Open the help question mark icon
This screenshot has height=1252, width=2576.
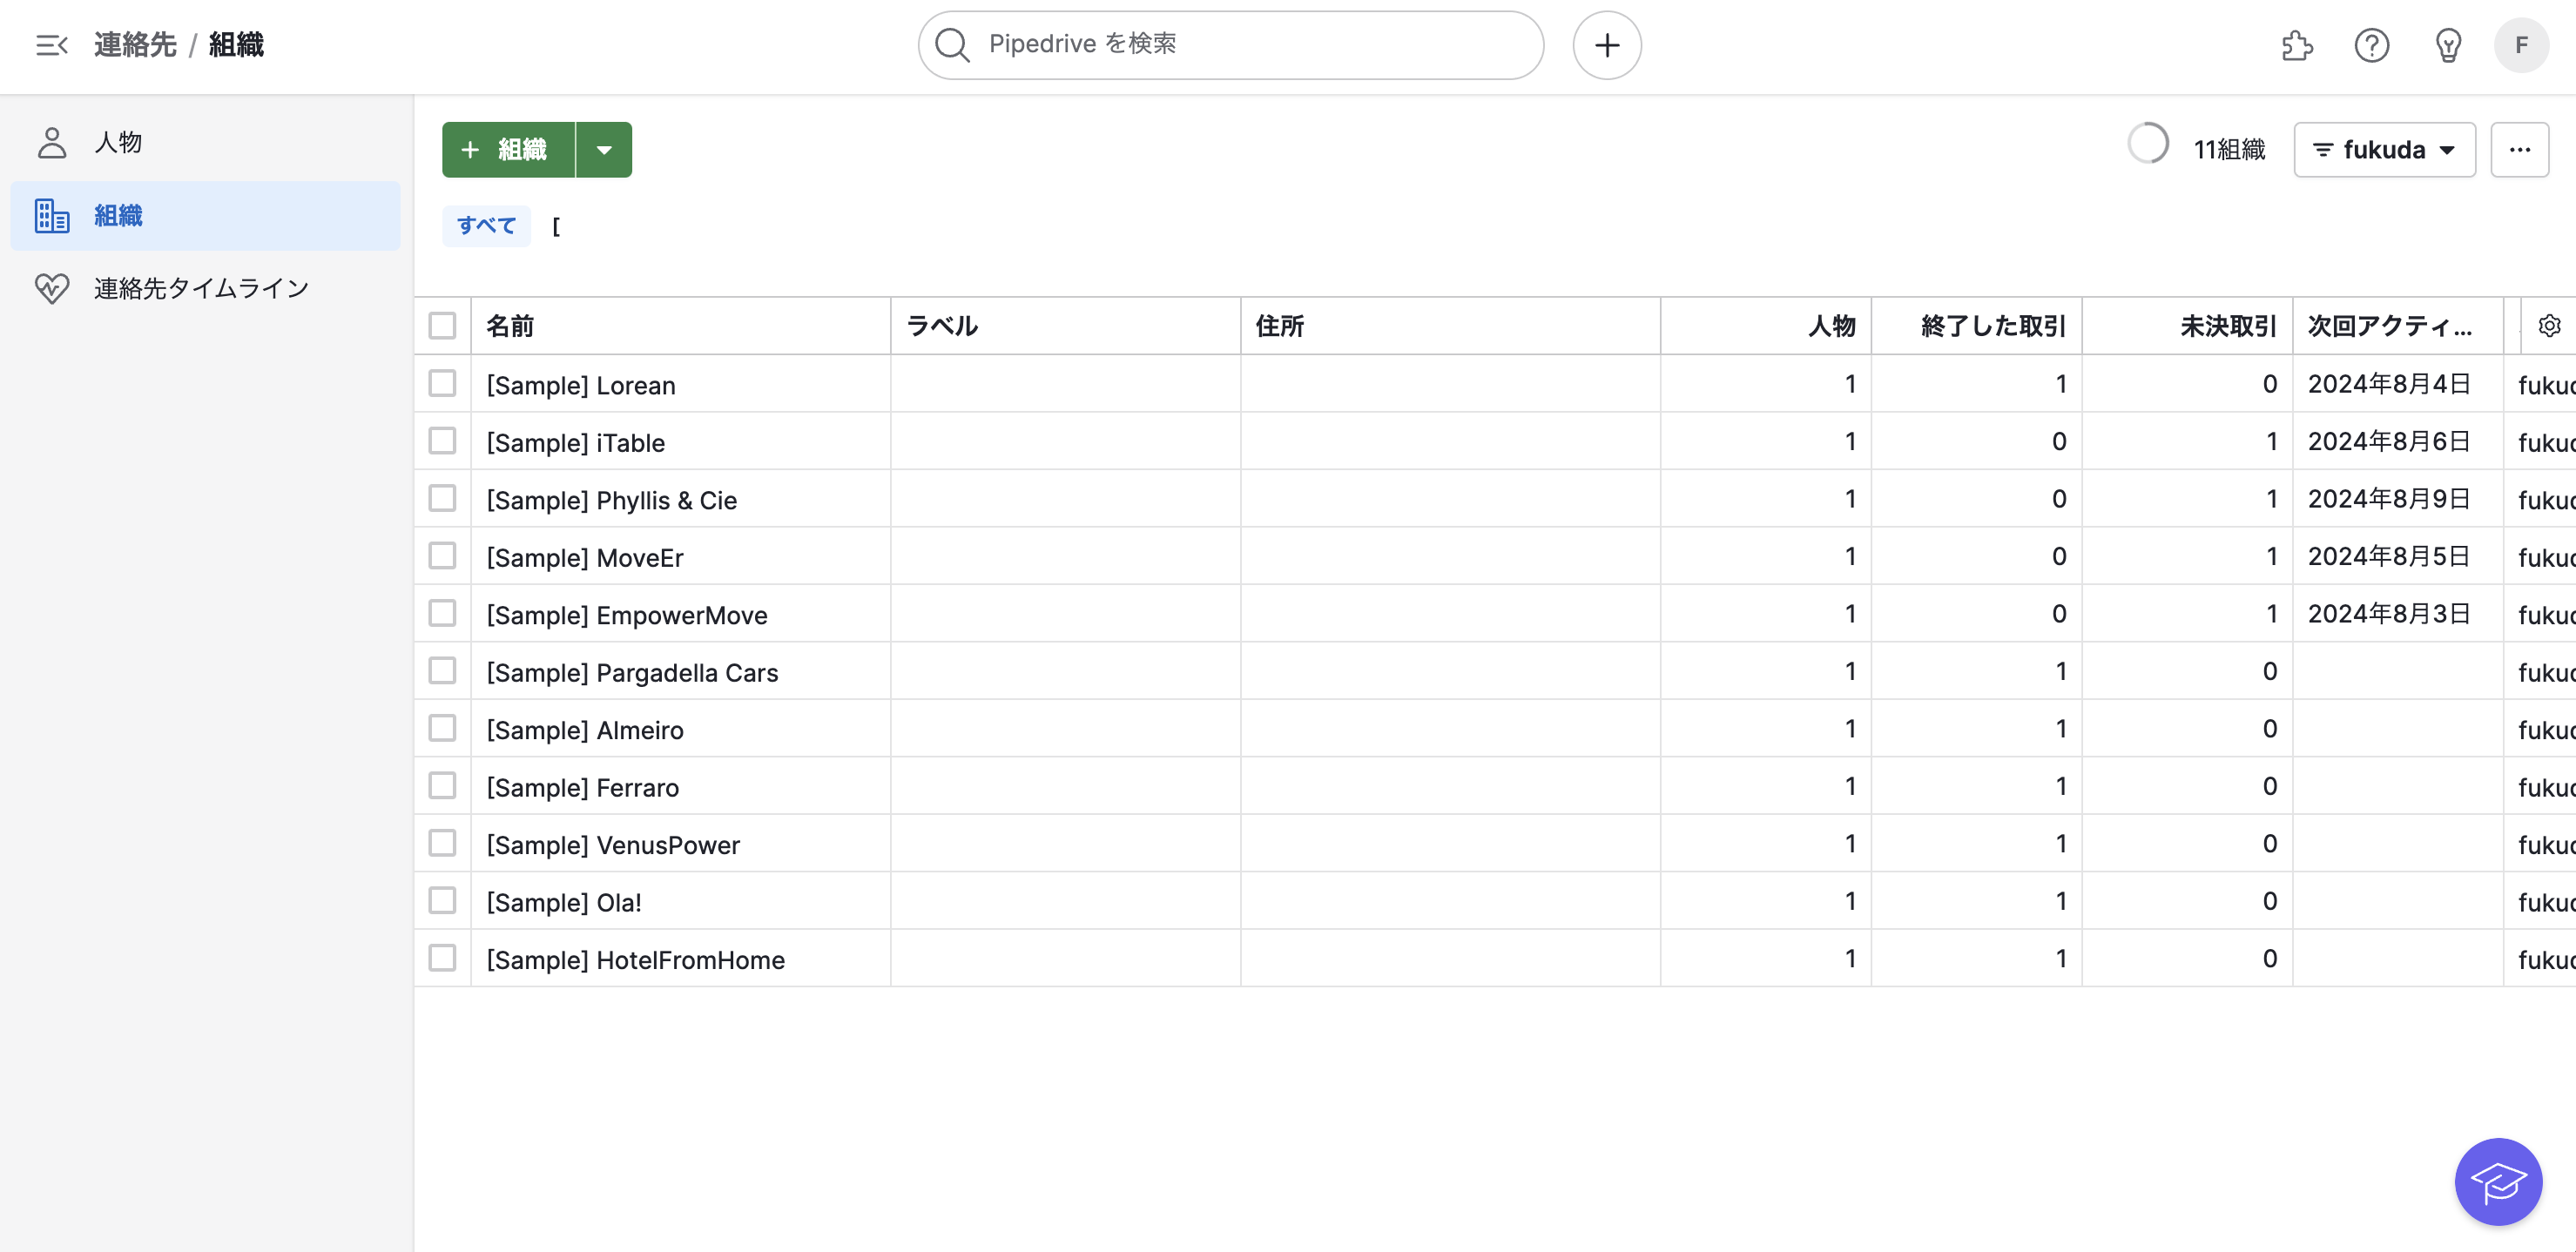click(x=2371, y=45)
